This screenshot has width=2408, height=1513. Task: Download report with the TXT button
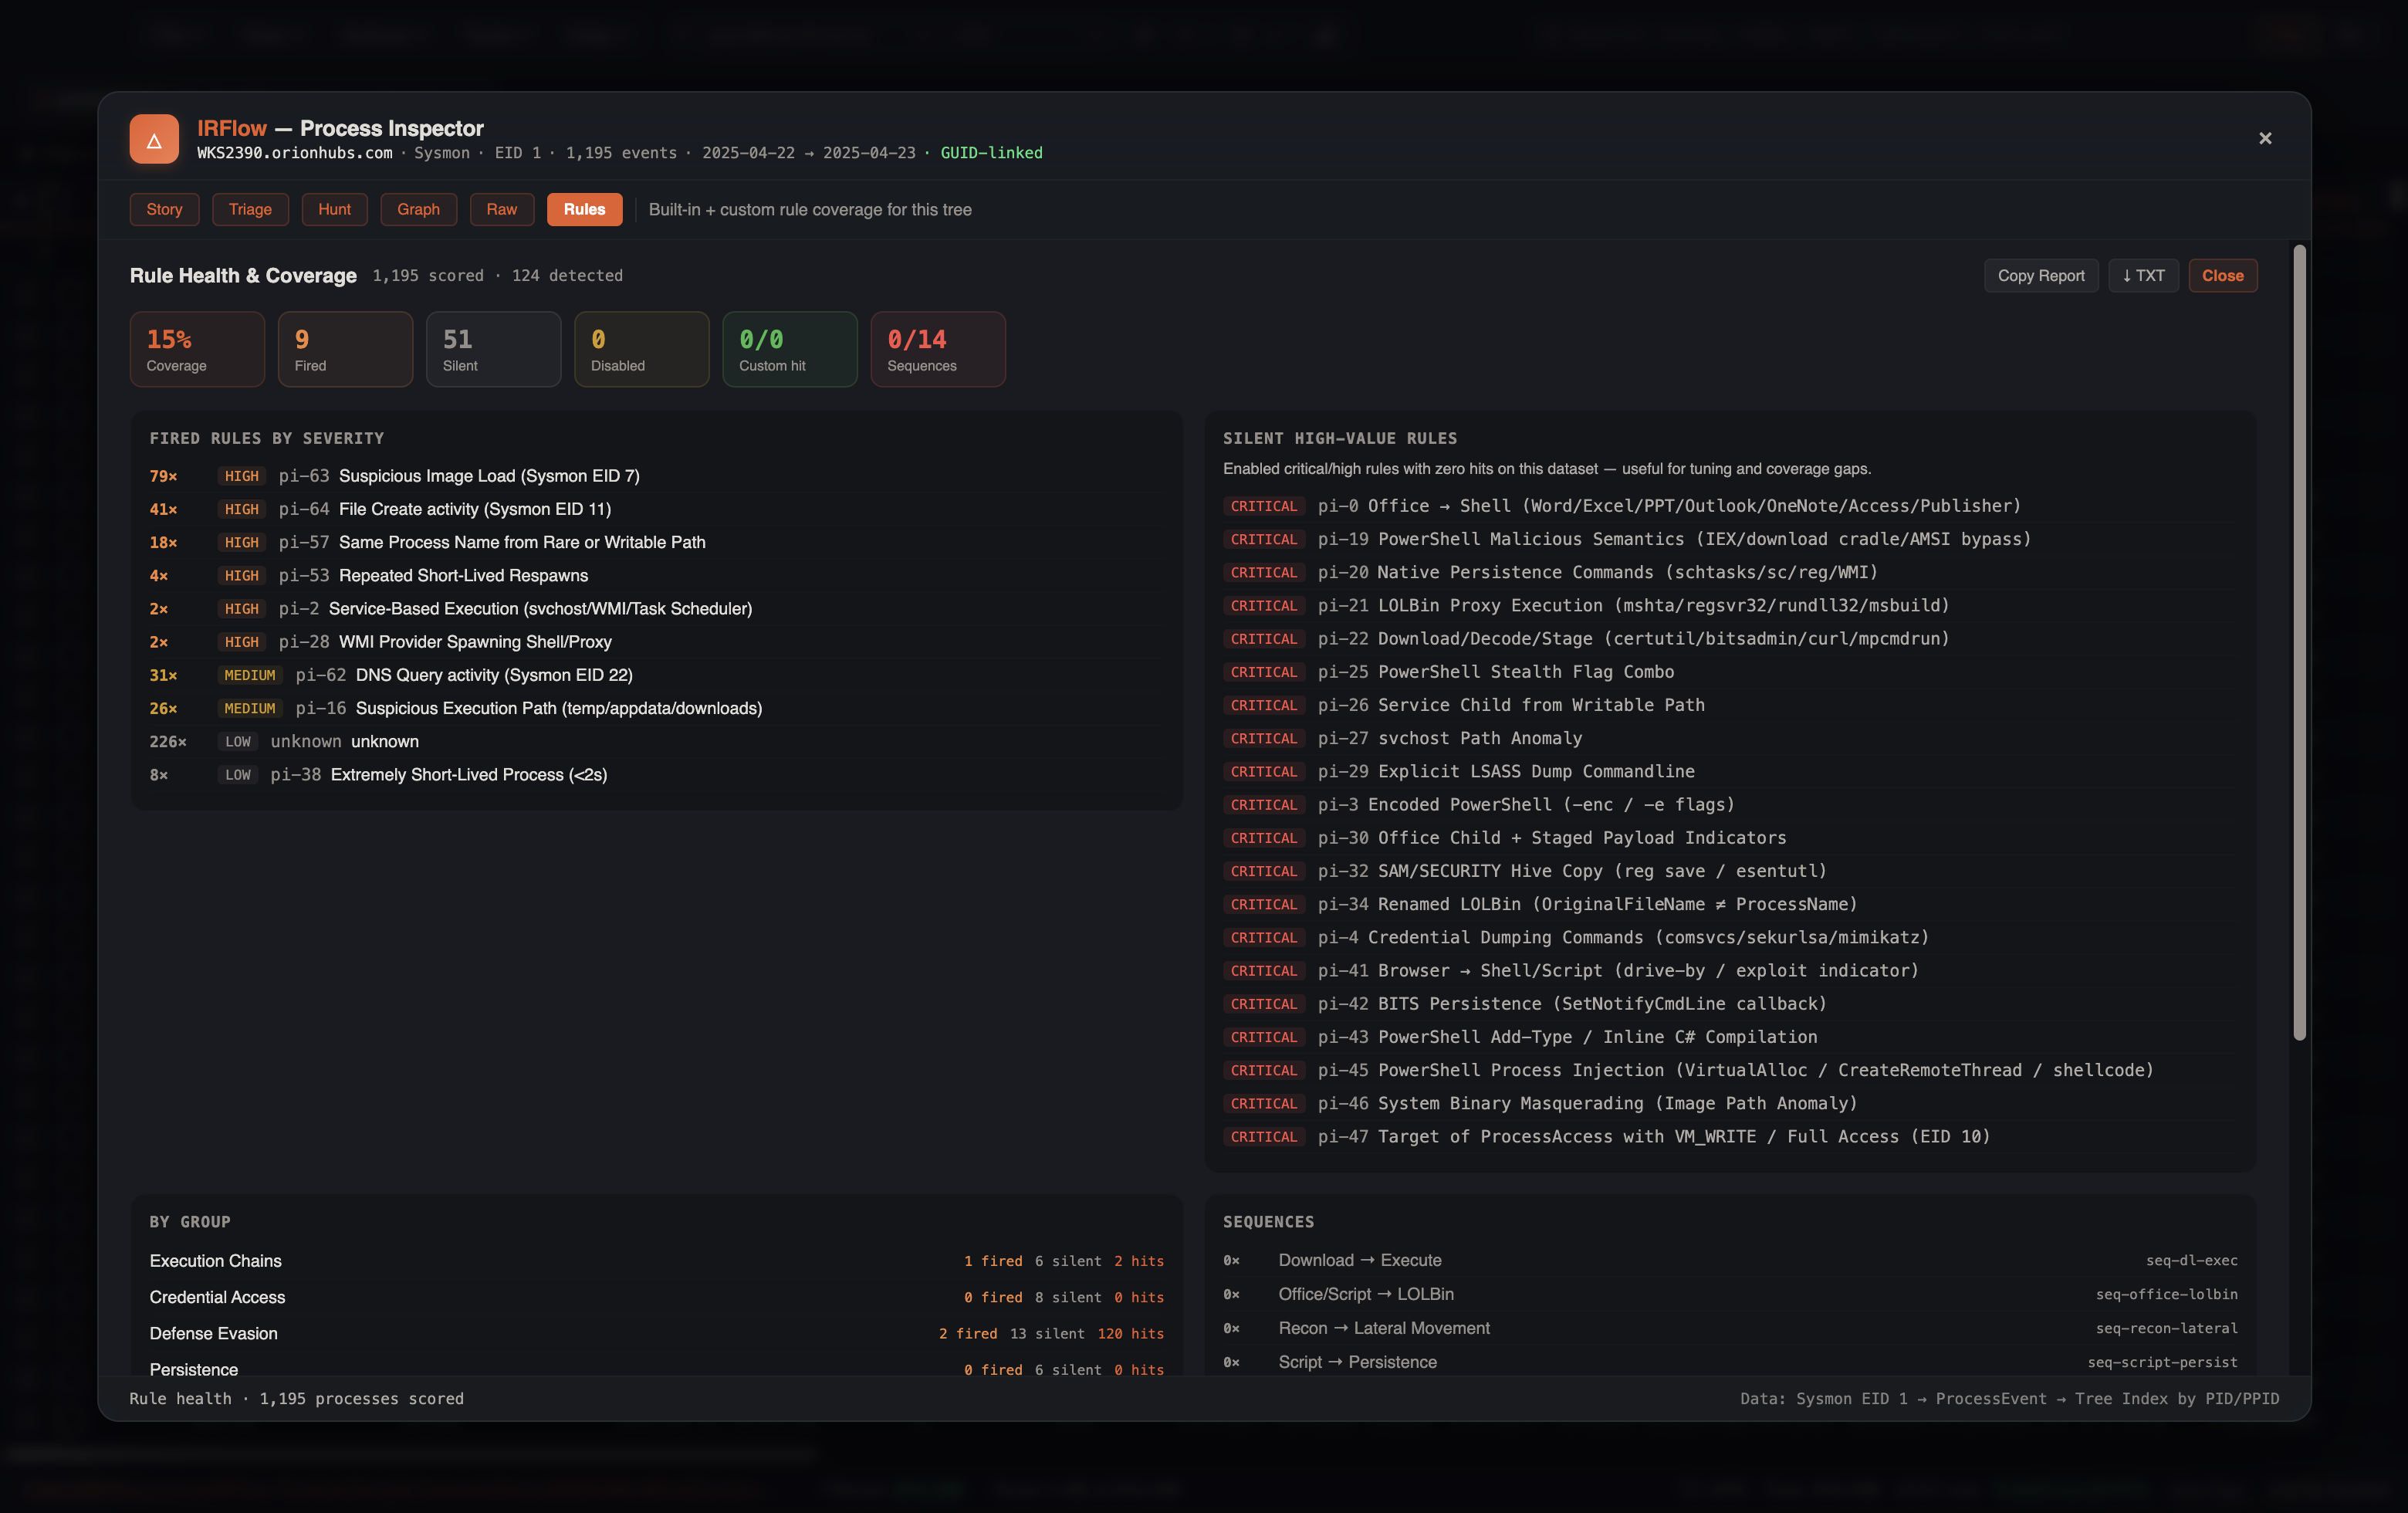coord(2143,275)
